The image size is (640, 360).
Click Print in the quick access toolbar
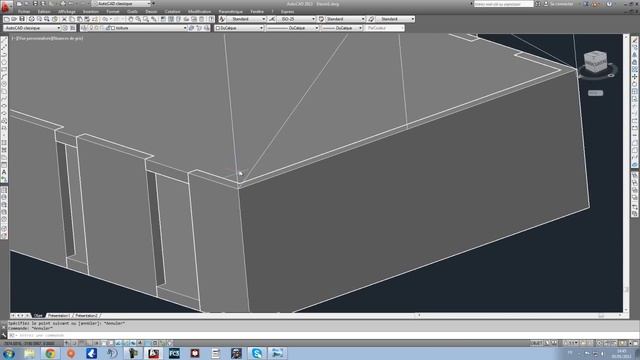63,4
